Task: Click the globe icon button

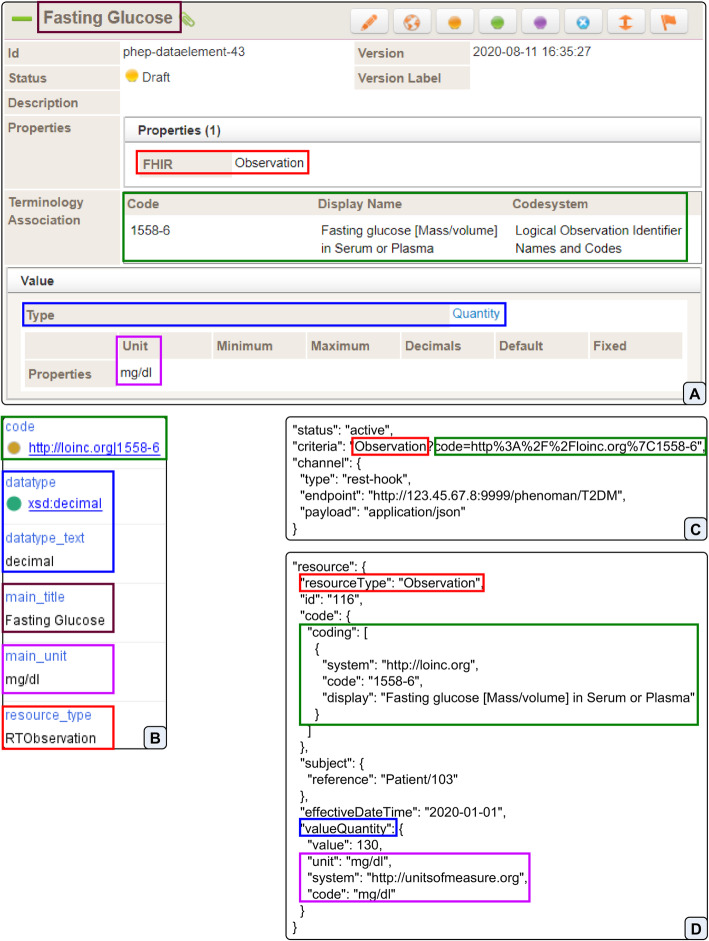Action: click(x=412, y=21)
